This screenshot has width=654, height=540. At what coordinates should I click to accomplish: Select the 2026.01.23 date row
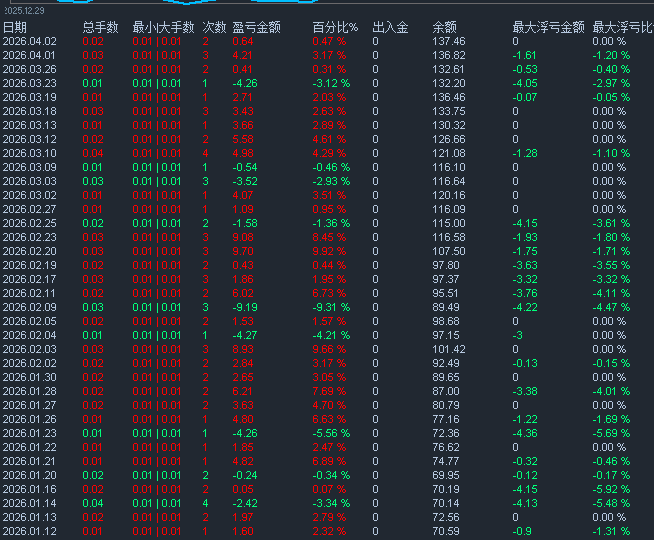pos(29,433)
